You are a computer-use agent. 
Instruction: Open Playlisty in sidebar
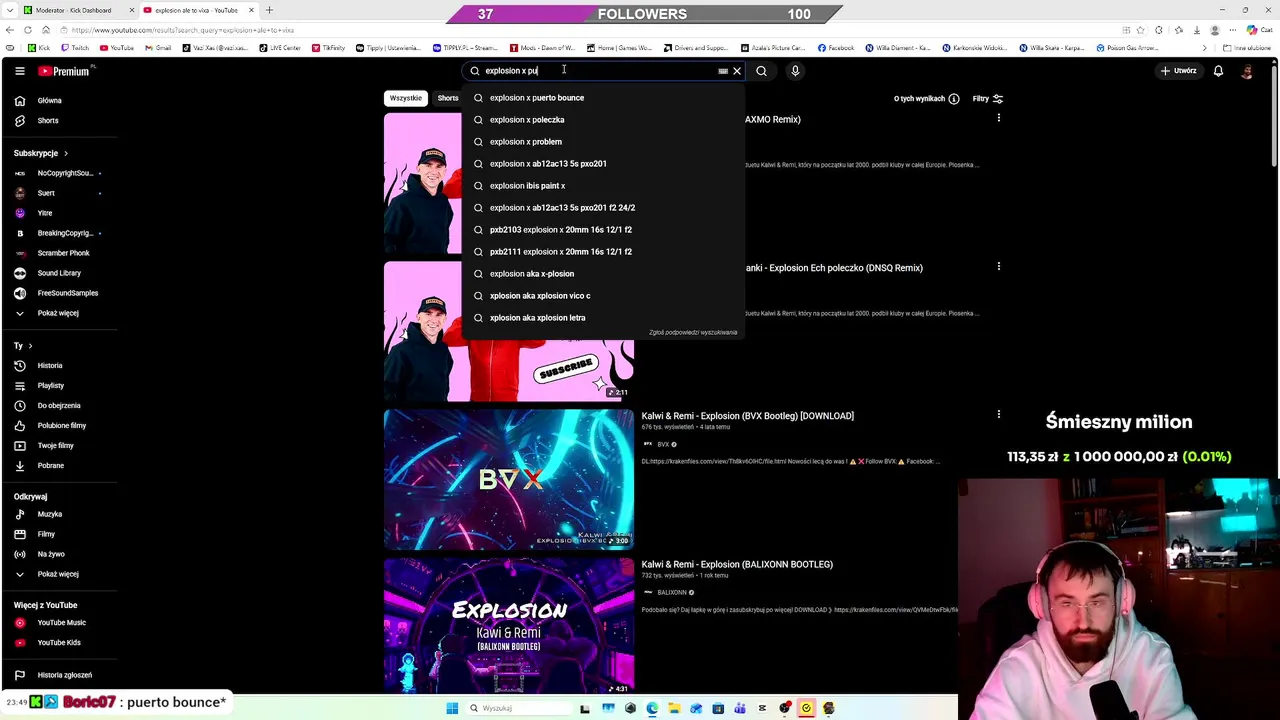click(x=60, y=386)
